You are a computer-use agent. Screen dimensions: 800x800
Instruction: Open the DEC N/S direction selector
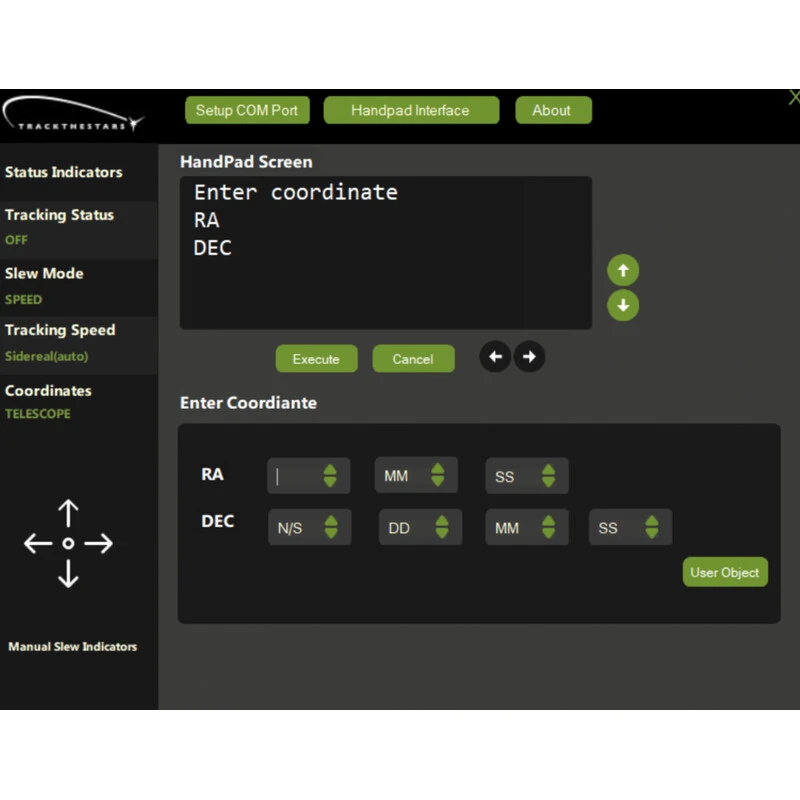click(309, 527)
